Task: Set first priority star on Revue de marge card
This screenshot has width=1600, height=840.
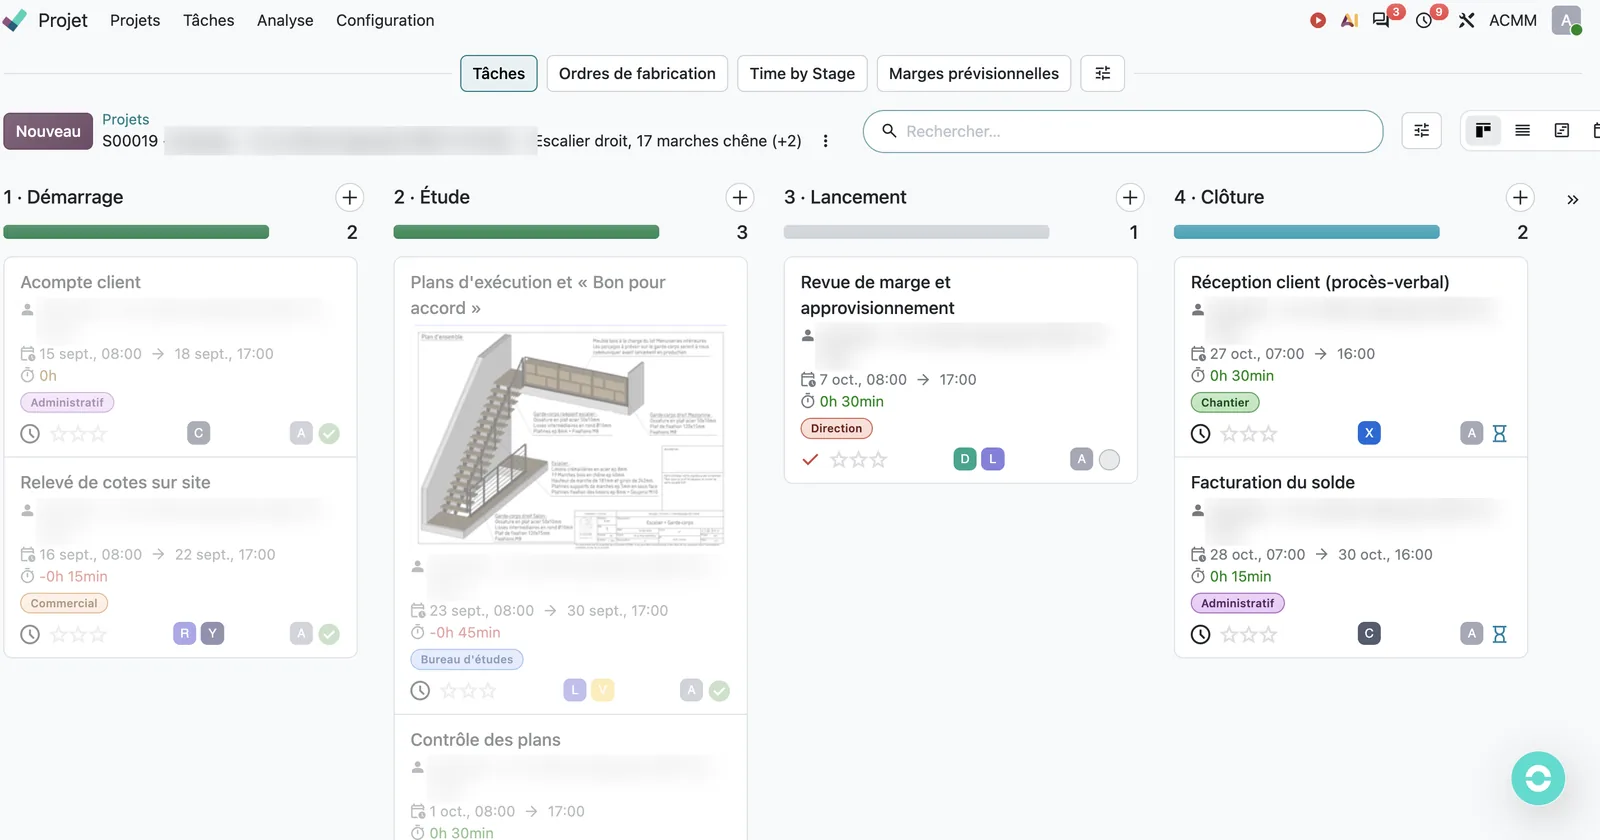Action: tap(839, 460)
